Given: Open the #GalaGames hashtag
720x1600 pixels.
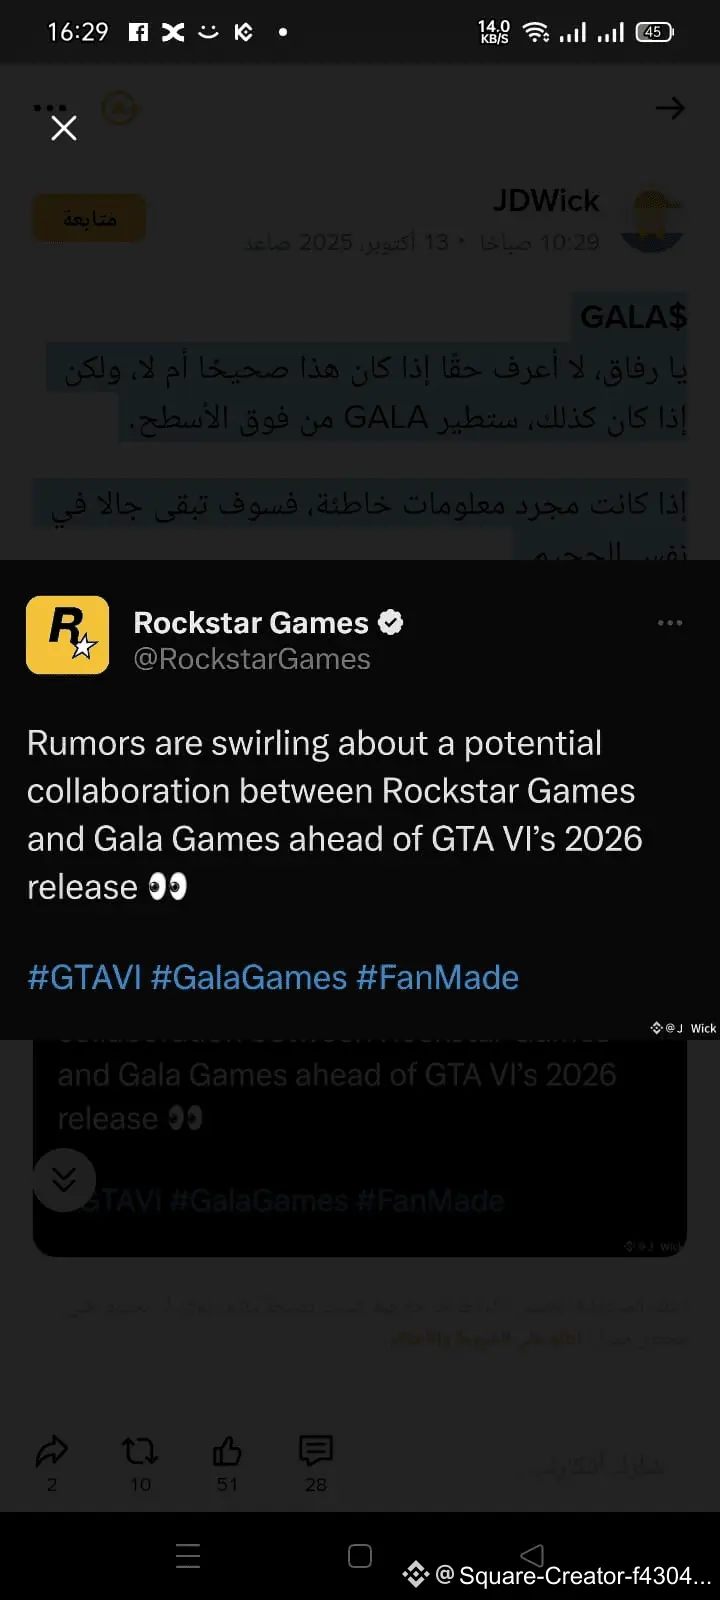Looking at the screenshot, I should 249,977.
